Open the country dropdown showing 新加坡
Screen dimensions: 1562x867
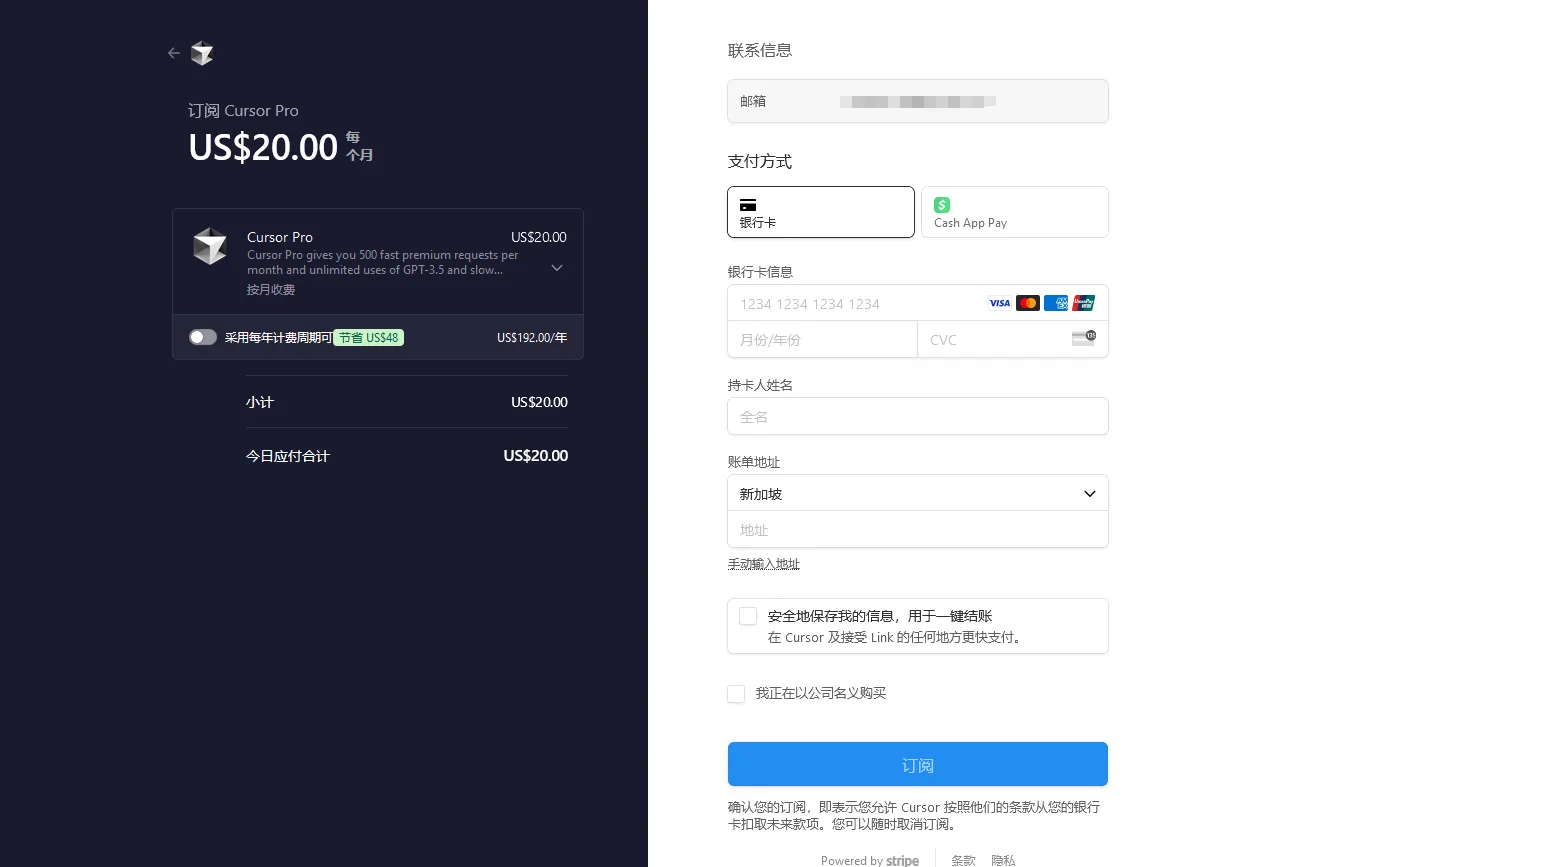click(x=917, y=493)
